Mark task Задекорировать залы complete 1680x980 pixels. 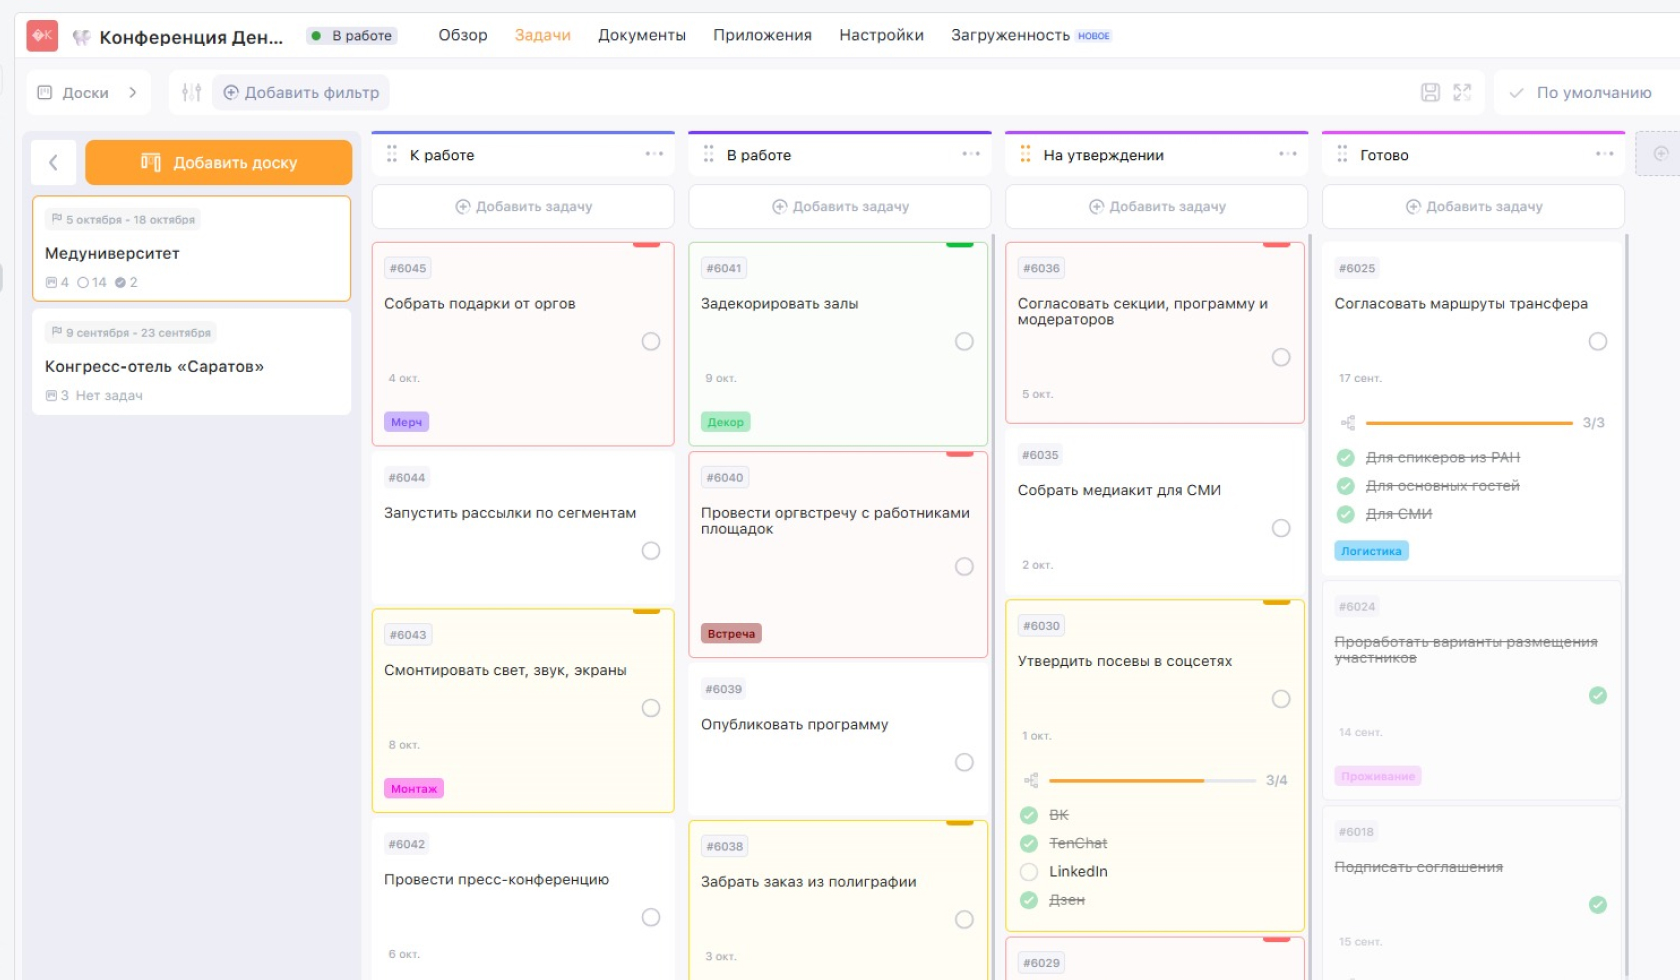point(964,342)
